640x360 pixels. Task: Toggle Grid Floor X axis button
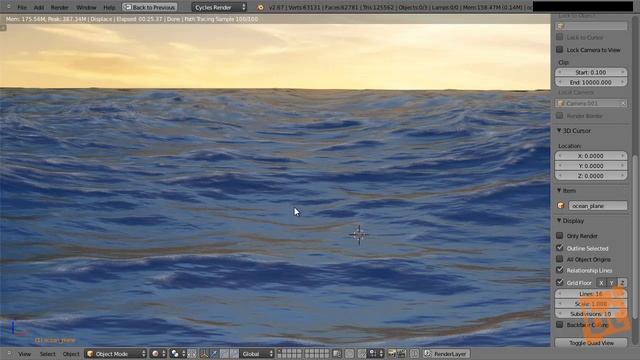click(601, 282)
